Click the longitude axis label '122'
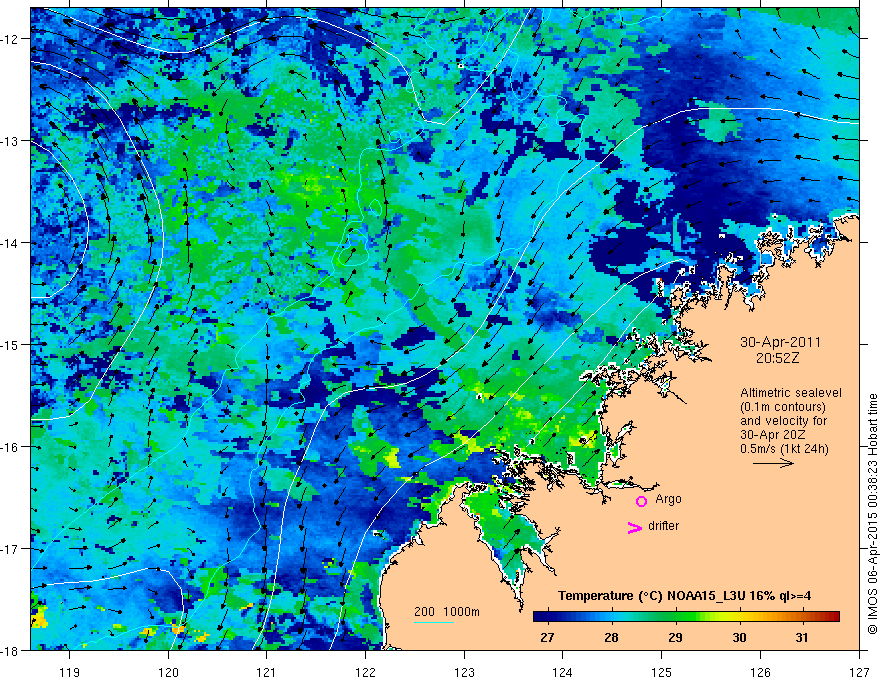This screenshot has width=880, height=680. [x=365, y=672]
